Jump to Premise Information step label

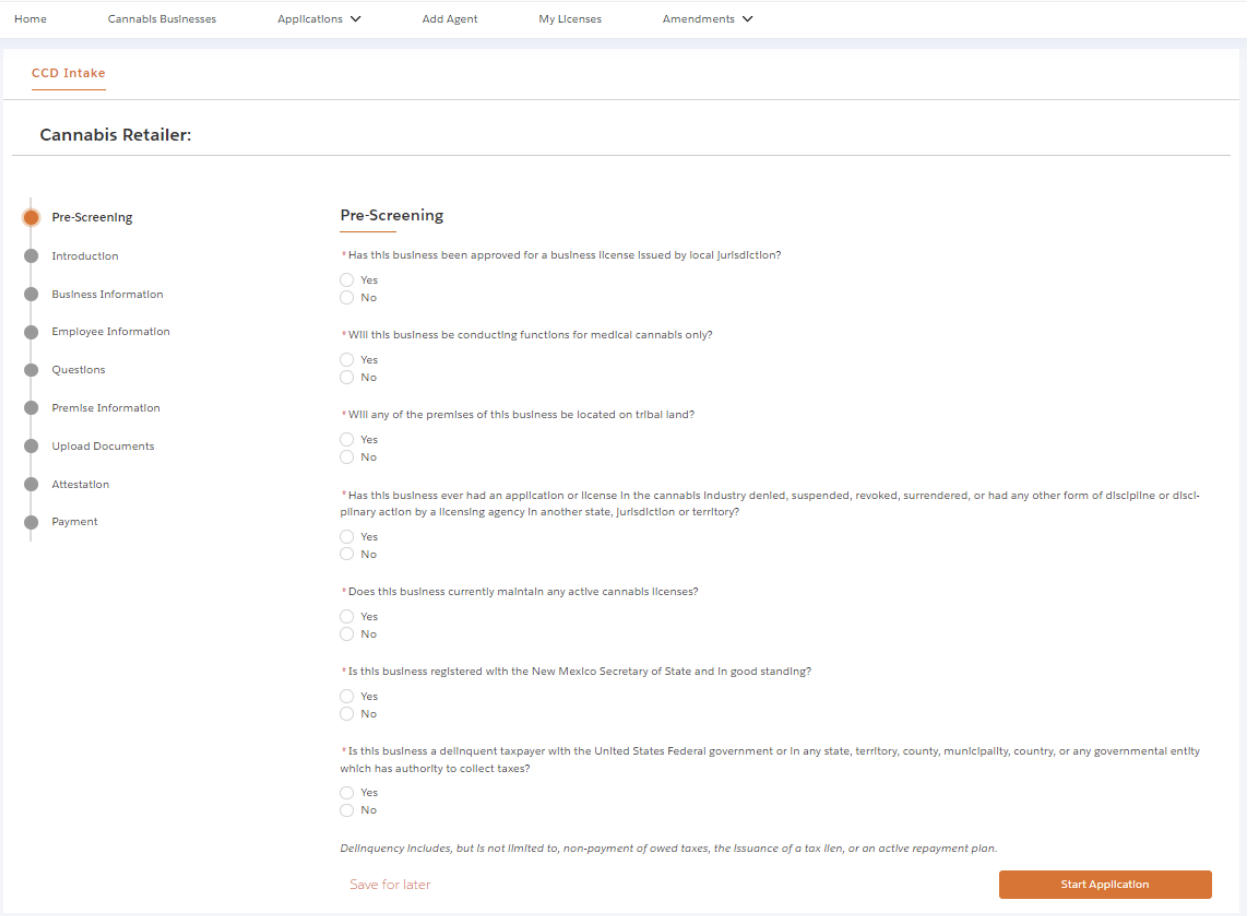point(106,408)
